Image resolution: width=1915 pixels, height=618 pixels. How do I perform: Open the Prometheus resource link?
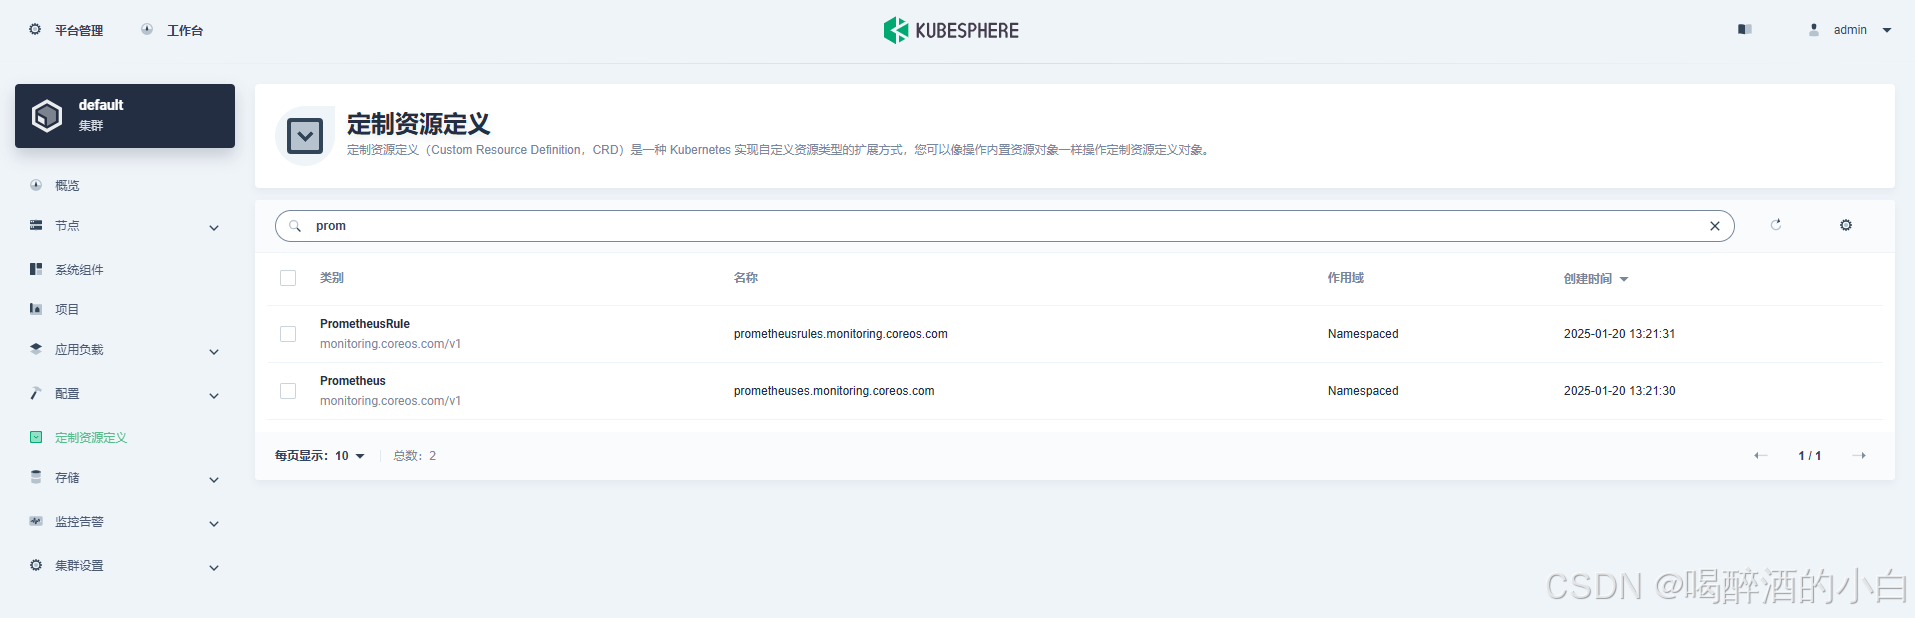[353, 381]
